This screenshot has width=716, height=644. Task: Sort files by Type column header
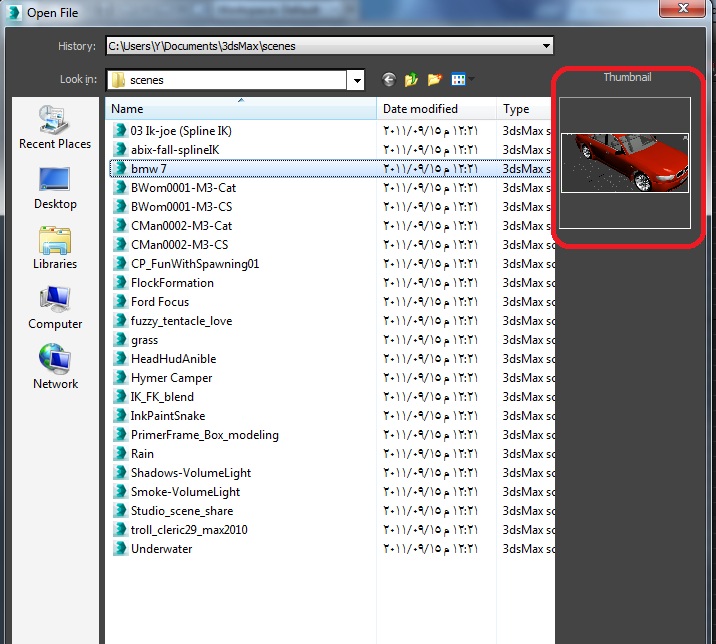point(525,109)
